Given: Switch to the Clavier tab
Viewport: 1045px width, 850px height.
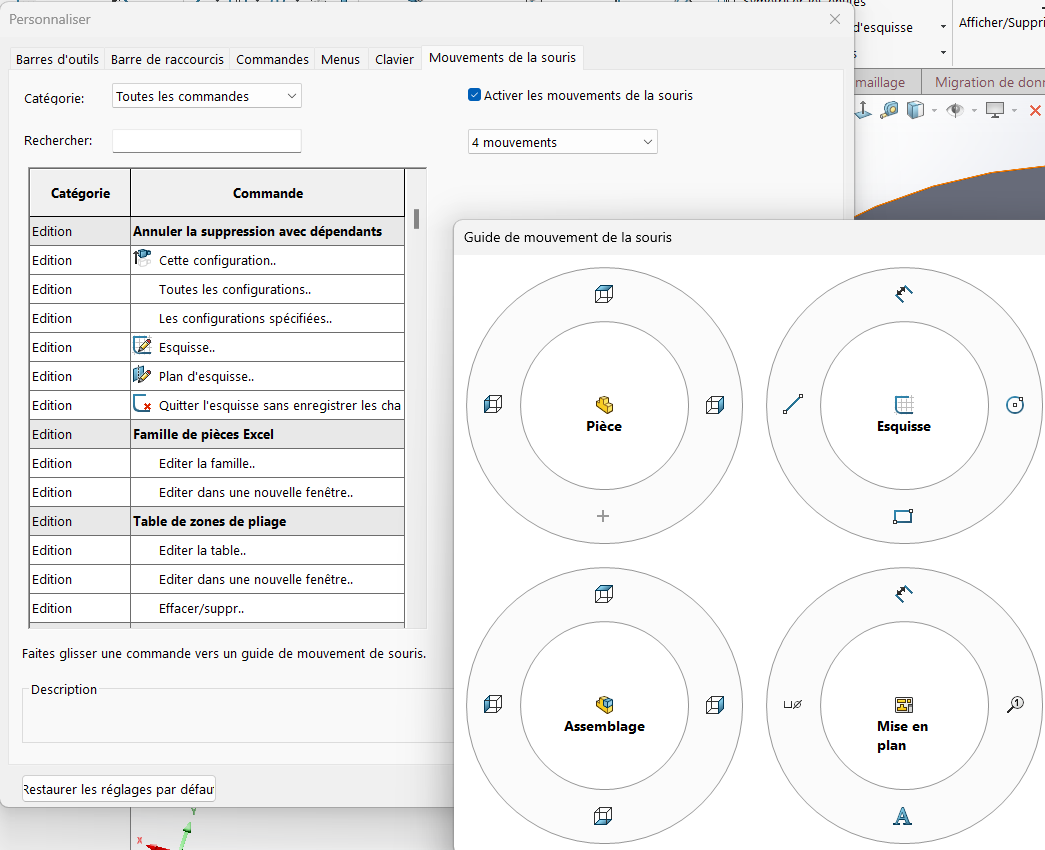Looking at the screenshot, I should point(394,59).
